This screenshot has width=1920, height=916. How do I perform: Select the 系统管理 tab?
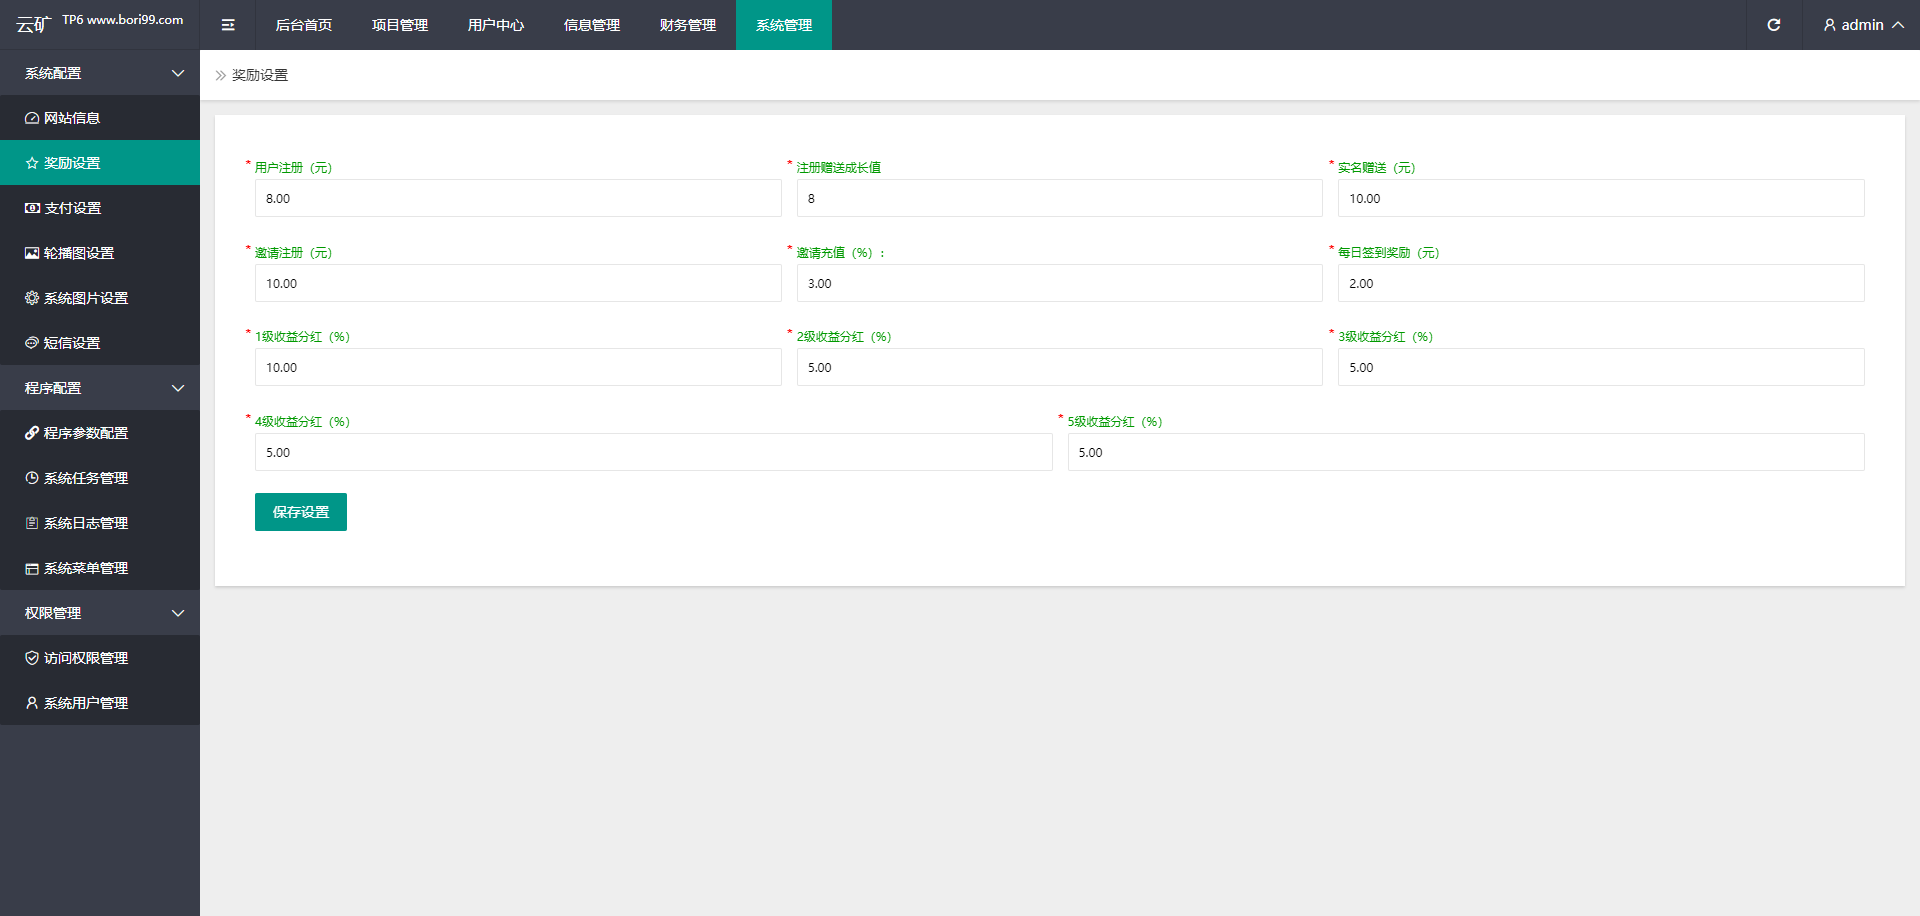[784, 25]
